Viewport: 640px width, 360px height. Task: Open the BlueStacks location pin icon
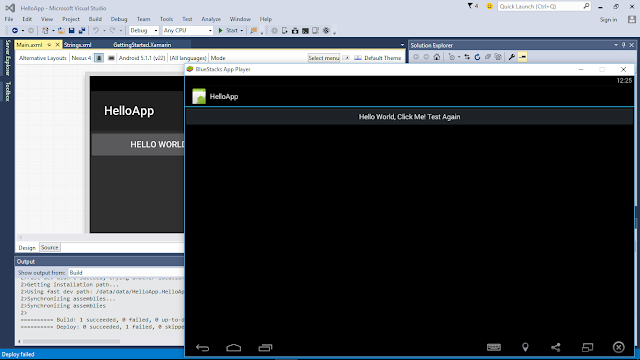[525, 347]
